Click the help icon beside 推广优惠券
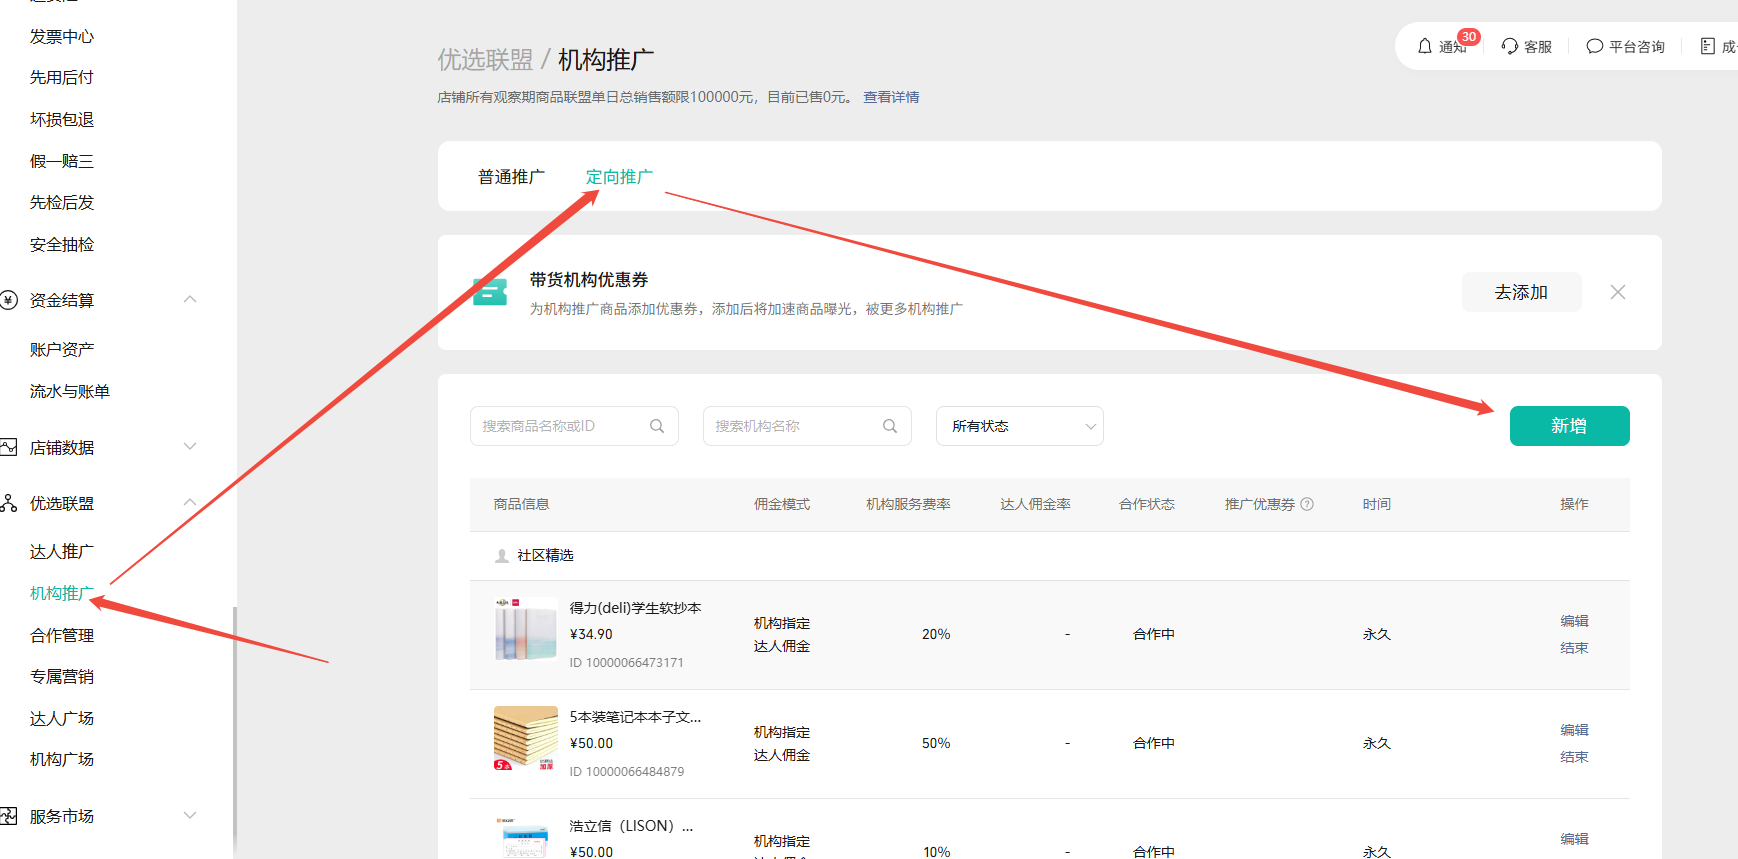The height and width of the screenshot is (859, 1738). pyautogui.click(x=1307, y=504)
